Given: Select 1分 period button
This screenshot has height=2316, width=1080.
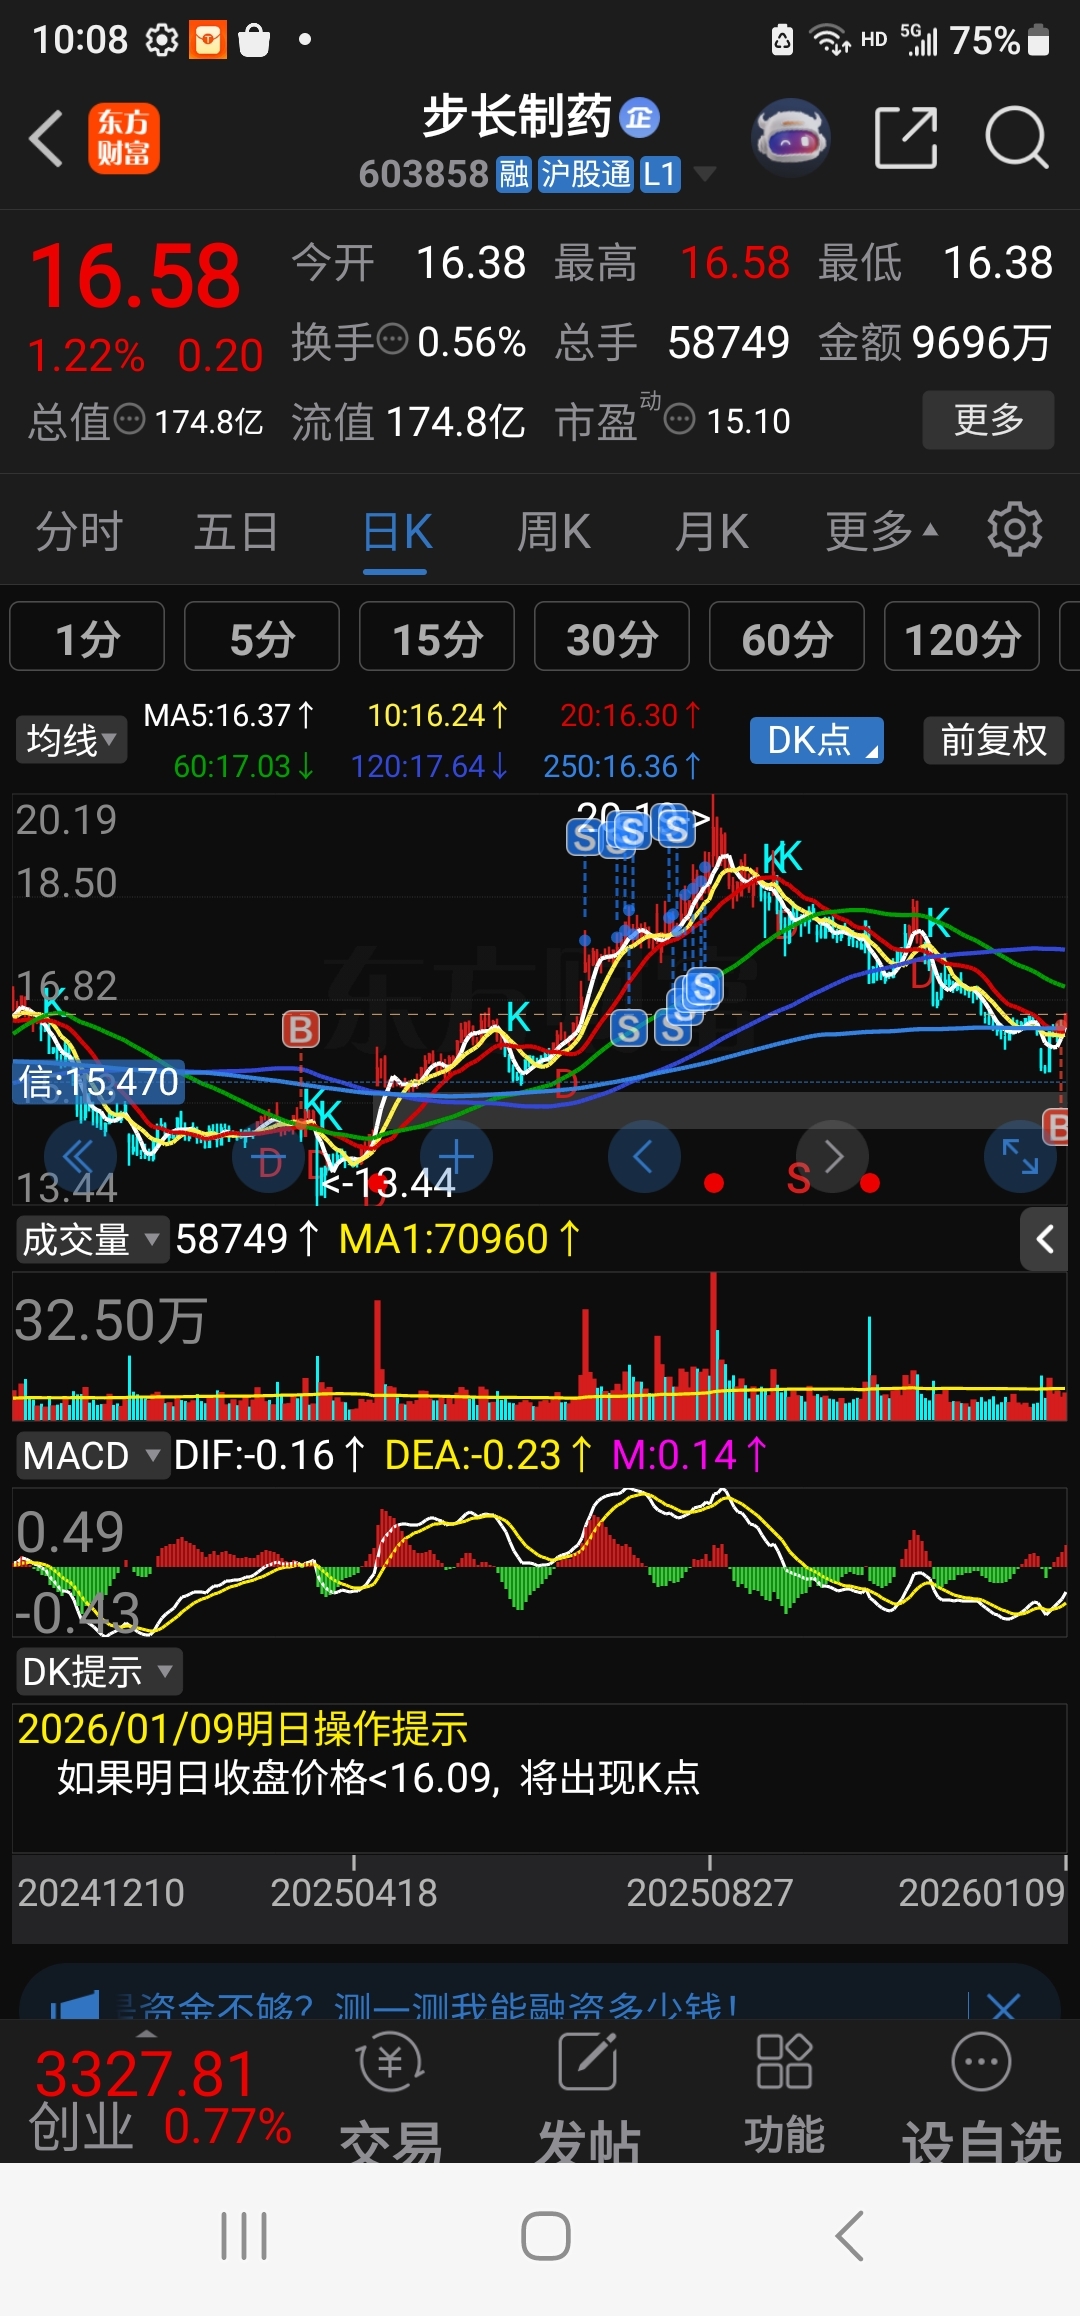Looking at the screenshot, I should click(87, 636).
